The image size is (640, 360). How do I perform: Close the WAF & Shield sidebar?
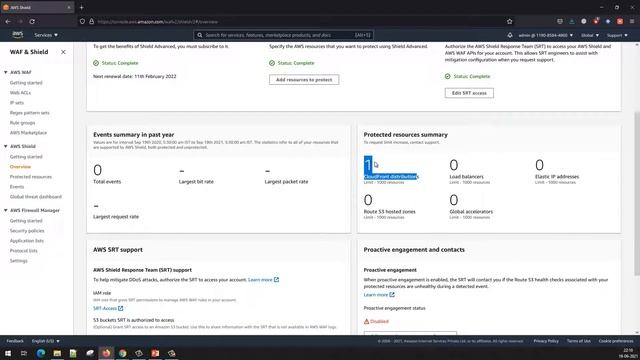[63, 52]
